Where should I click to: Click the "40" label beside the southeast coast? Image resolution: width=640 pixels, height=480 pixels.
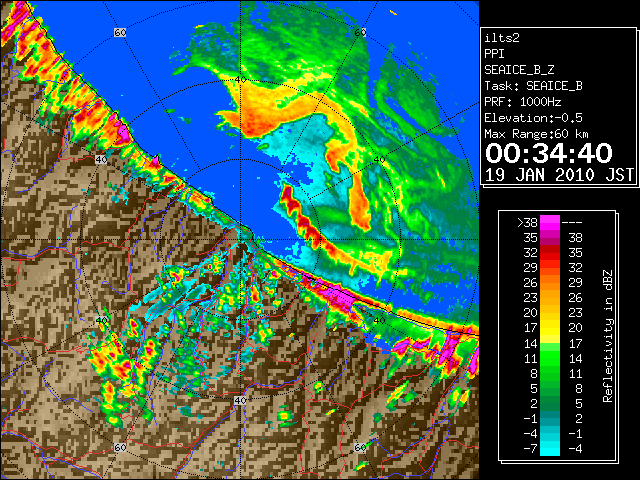[x=380, y=320]
